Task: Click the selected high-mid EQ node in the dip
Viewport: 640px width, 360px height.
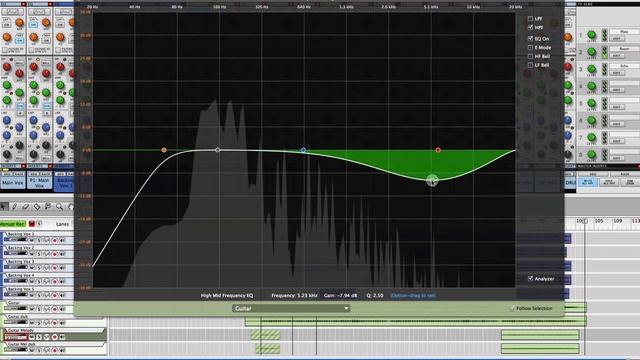Action: pos(432,180)
